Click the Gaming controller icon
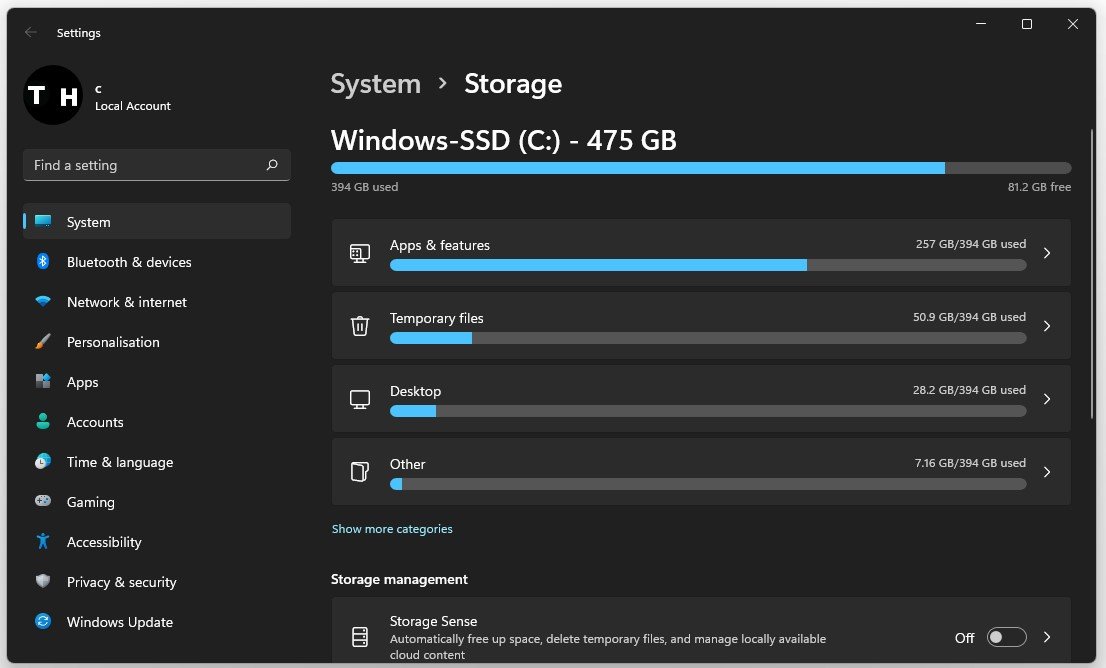The image size is (1106, 668). 43,502
